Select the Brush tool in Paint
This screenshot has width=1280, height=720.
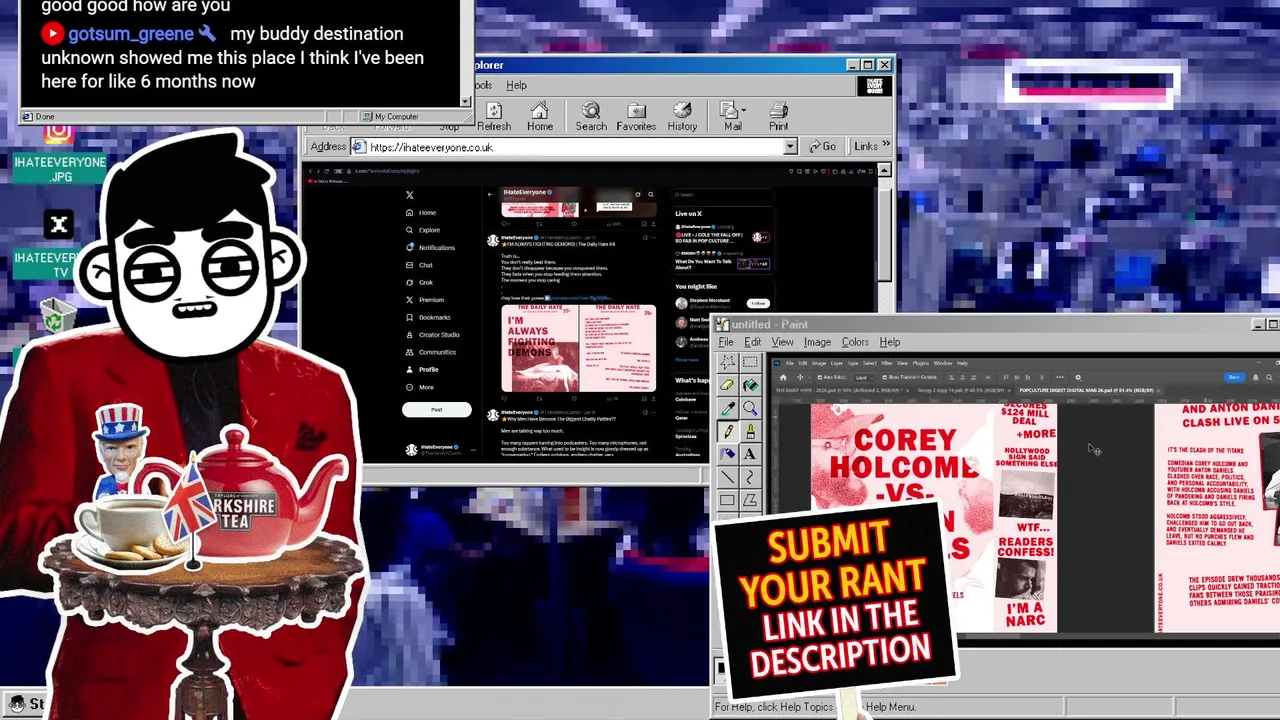pyautogui.click(x=750, y=431)
